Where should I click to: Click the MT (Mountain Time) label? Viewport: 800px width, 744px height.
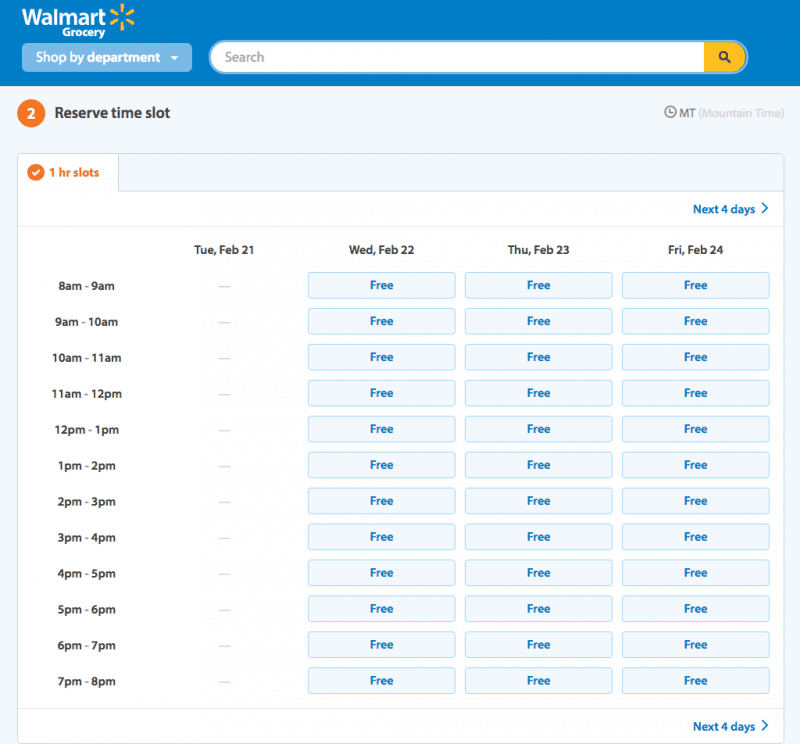coord(731,113)
